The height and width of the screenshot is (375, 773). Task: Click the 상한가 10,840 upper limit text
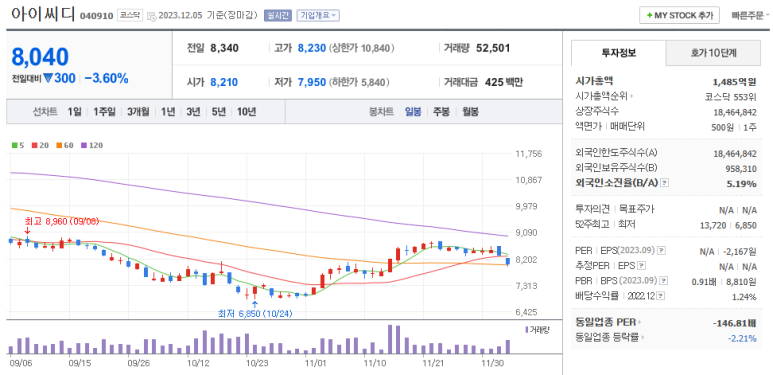361,48
